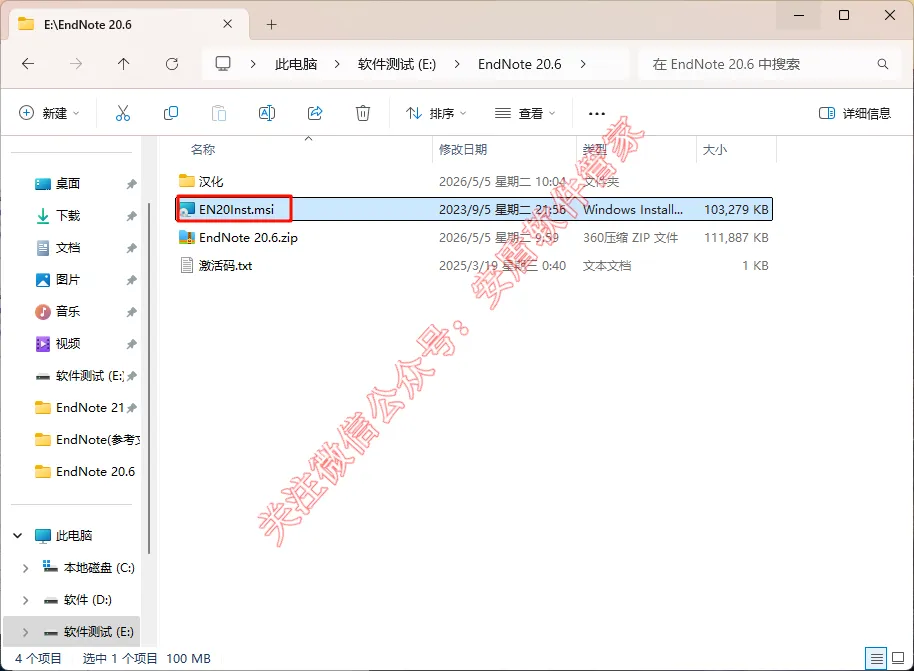Expand 软件 (D:) tree node
The width and height of the screenshot is (914, 671).
(25, 600)
